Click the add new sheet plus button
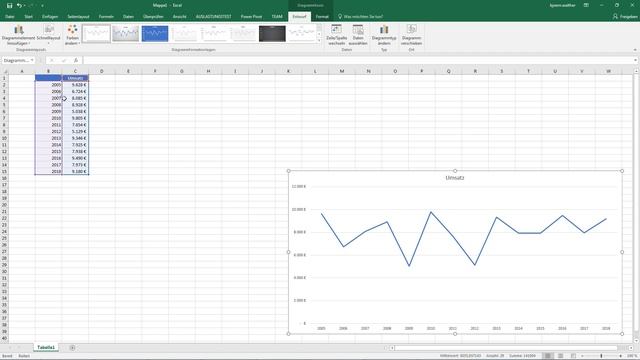The height and width of the screenshot is (360, 640). 72,348
